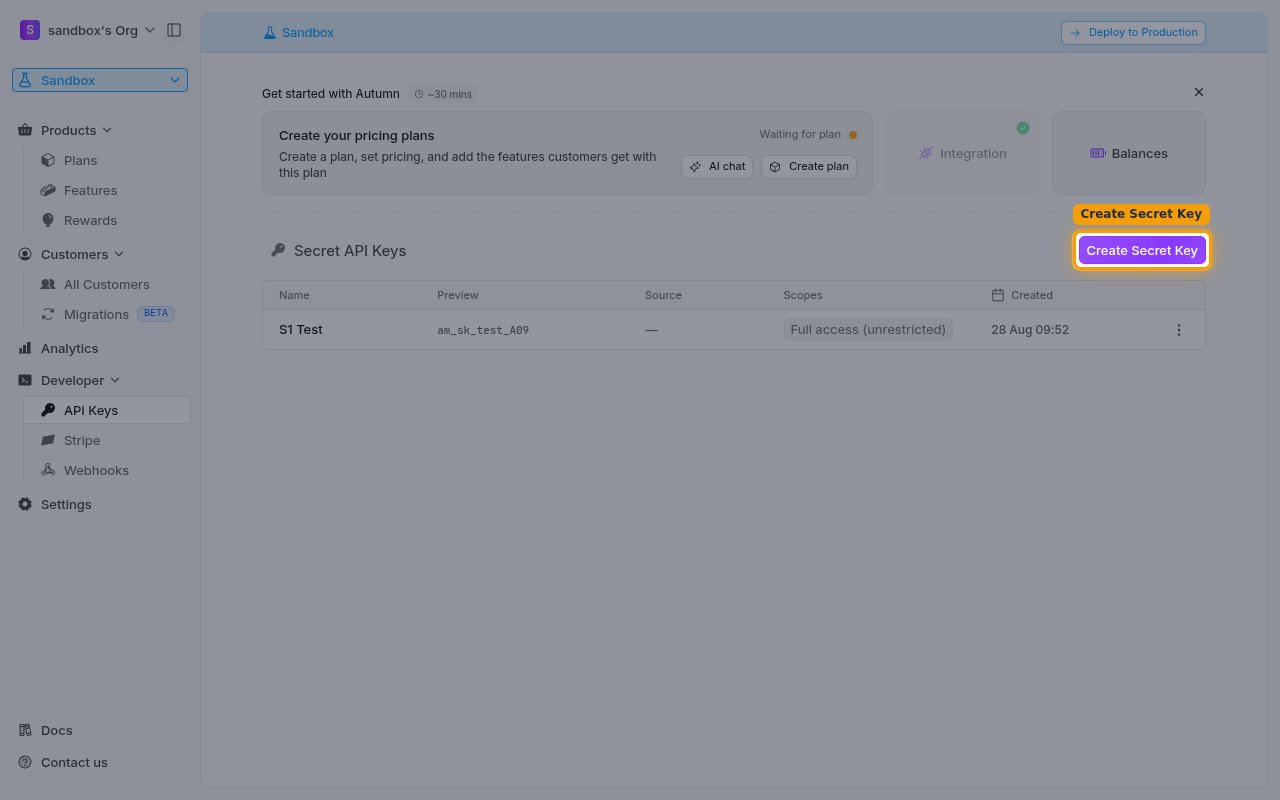The height and width of the screenshot is (800, 1280).
Task: Click the Waiting for plan status
Action: click(x=808, y=134)
